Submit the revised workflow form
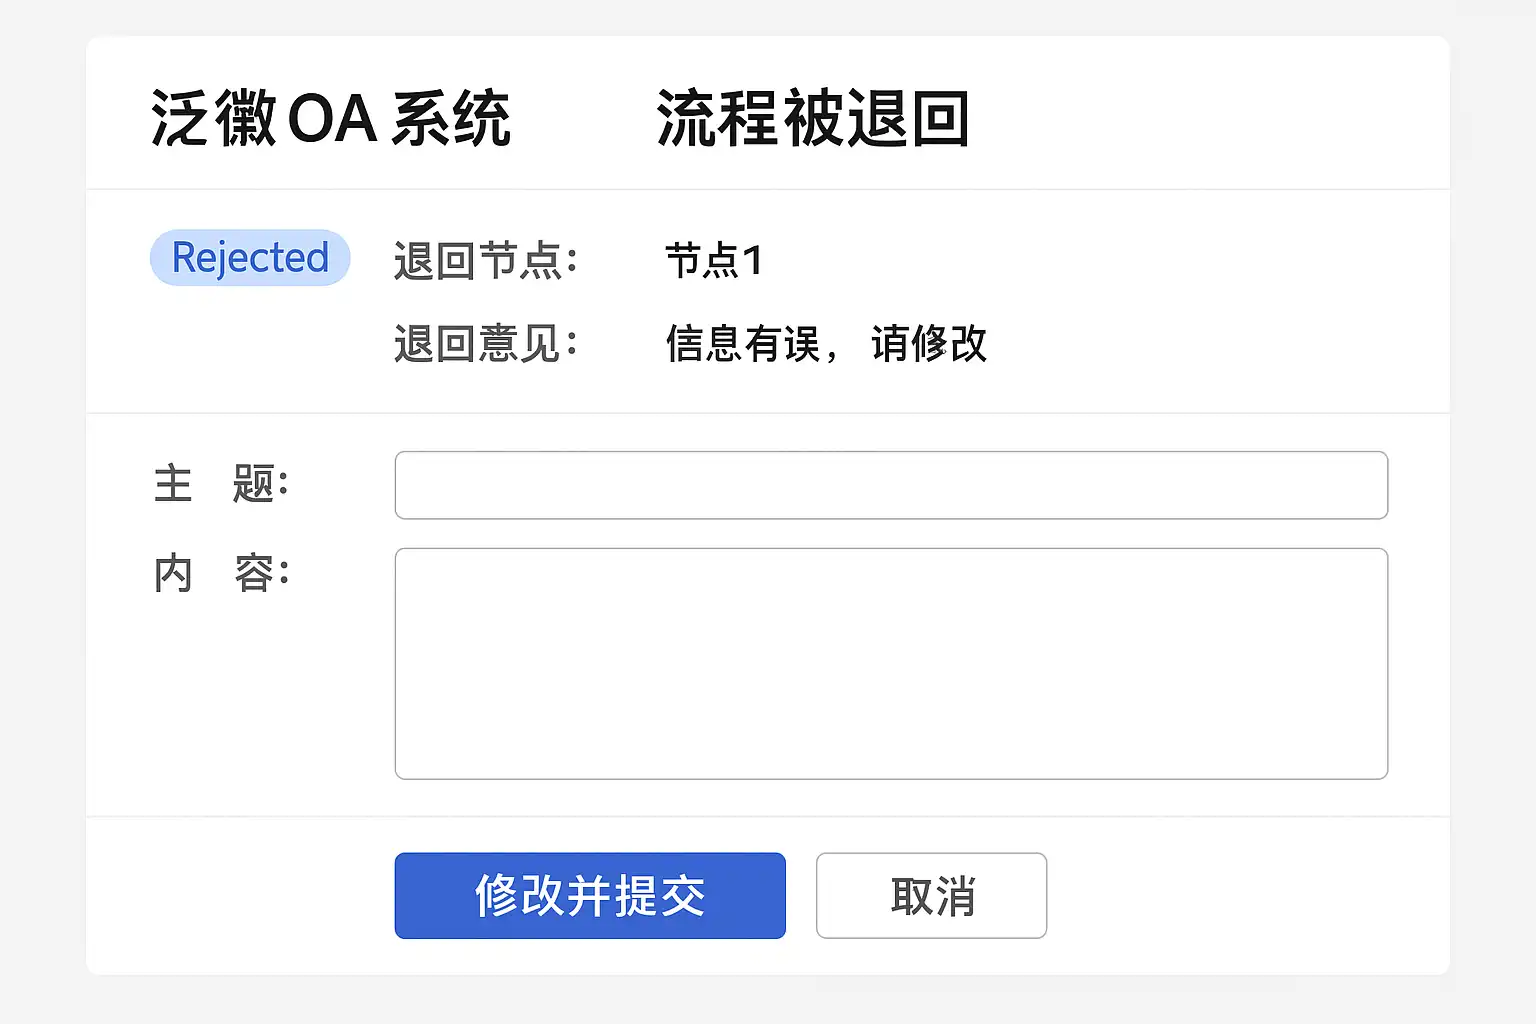This screenshot has height=1024, width=1536. (x=590, y=895)
